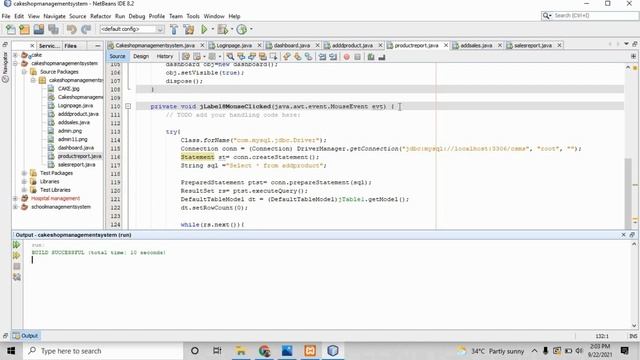Switch to the Files panel tab
Image resolution: width=640 pixels, height=360 pixels.
(x=70, y=46)
